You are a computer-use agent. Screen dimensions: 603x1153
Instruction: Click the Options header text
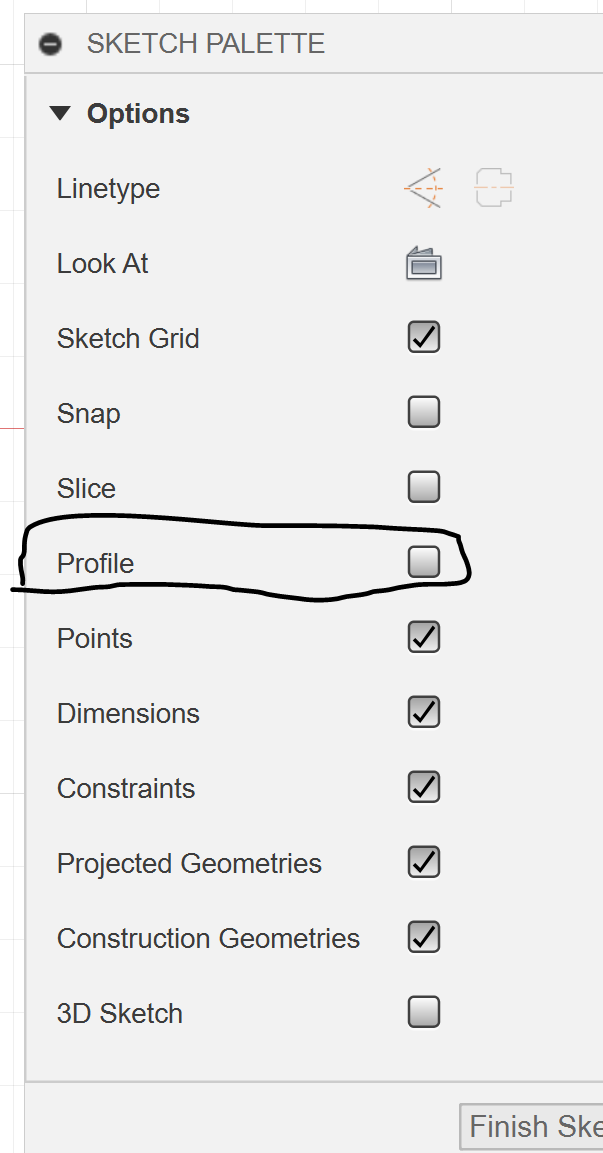[x=137, y=113]
